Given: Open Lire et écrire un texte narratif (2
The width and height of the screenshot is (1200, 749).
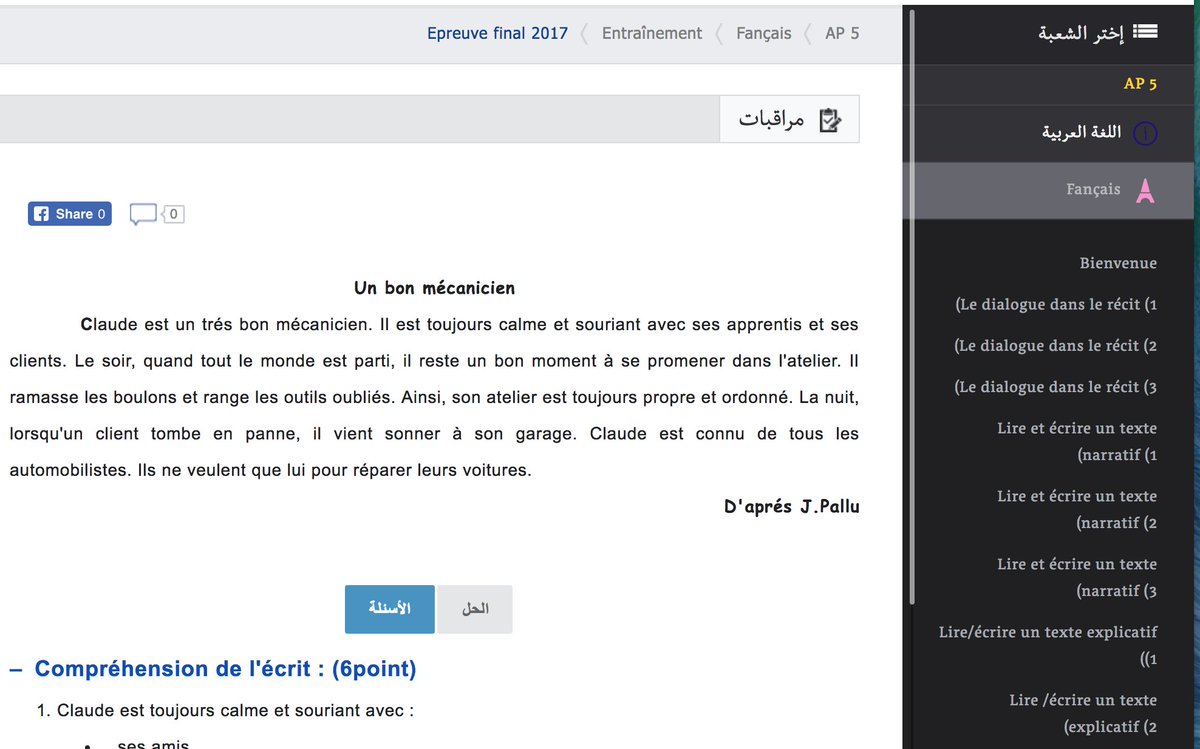Looking at the screenshot, I should (1077, 509).
